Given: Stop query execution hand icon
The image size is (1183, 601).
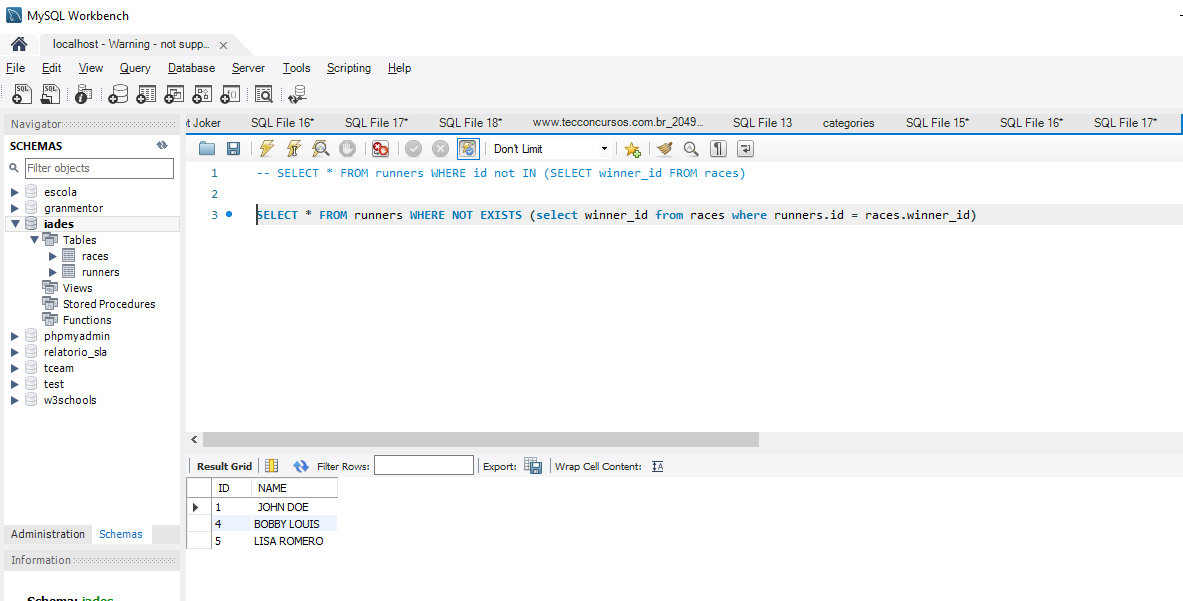Looking at the screenshot, I should pos(347,149).
